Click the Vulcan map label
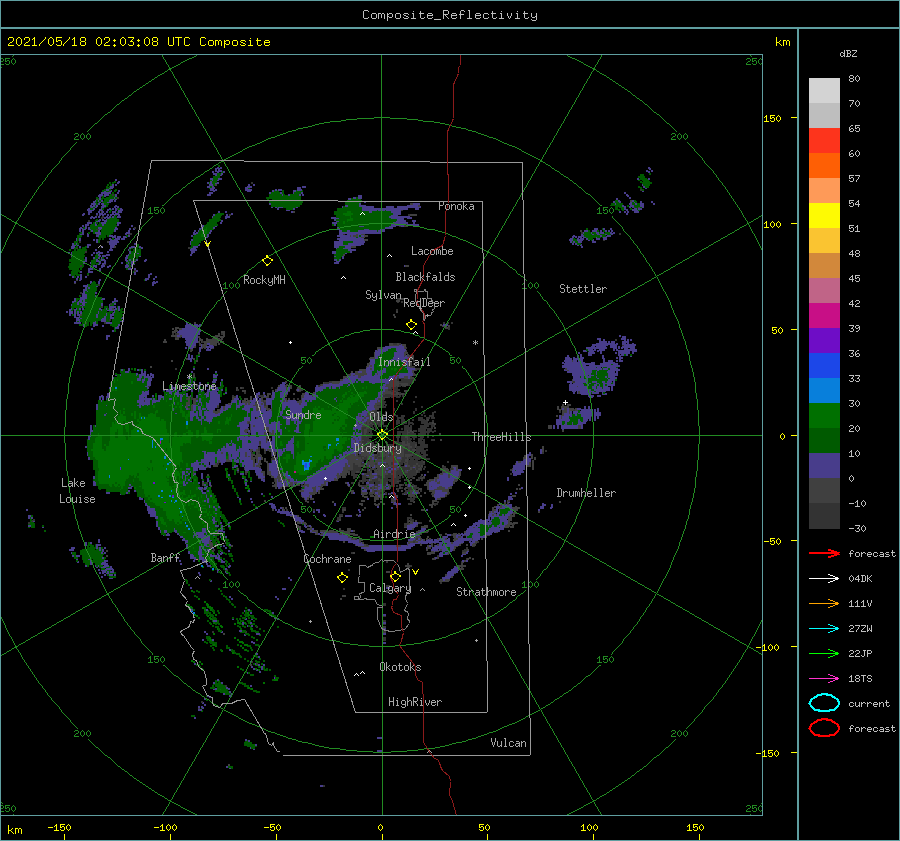900x841 pixels. coord(508,743)
